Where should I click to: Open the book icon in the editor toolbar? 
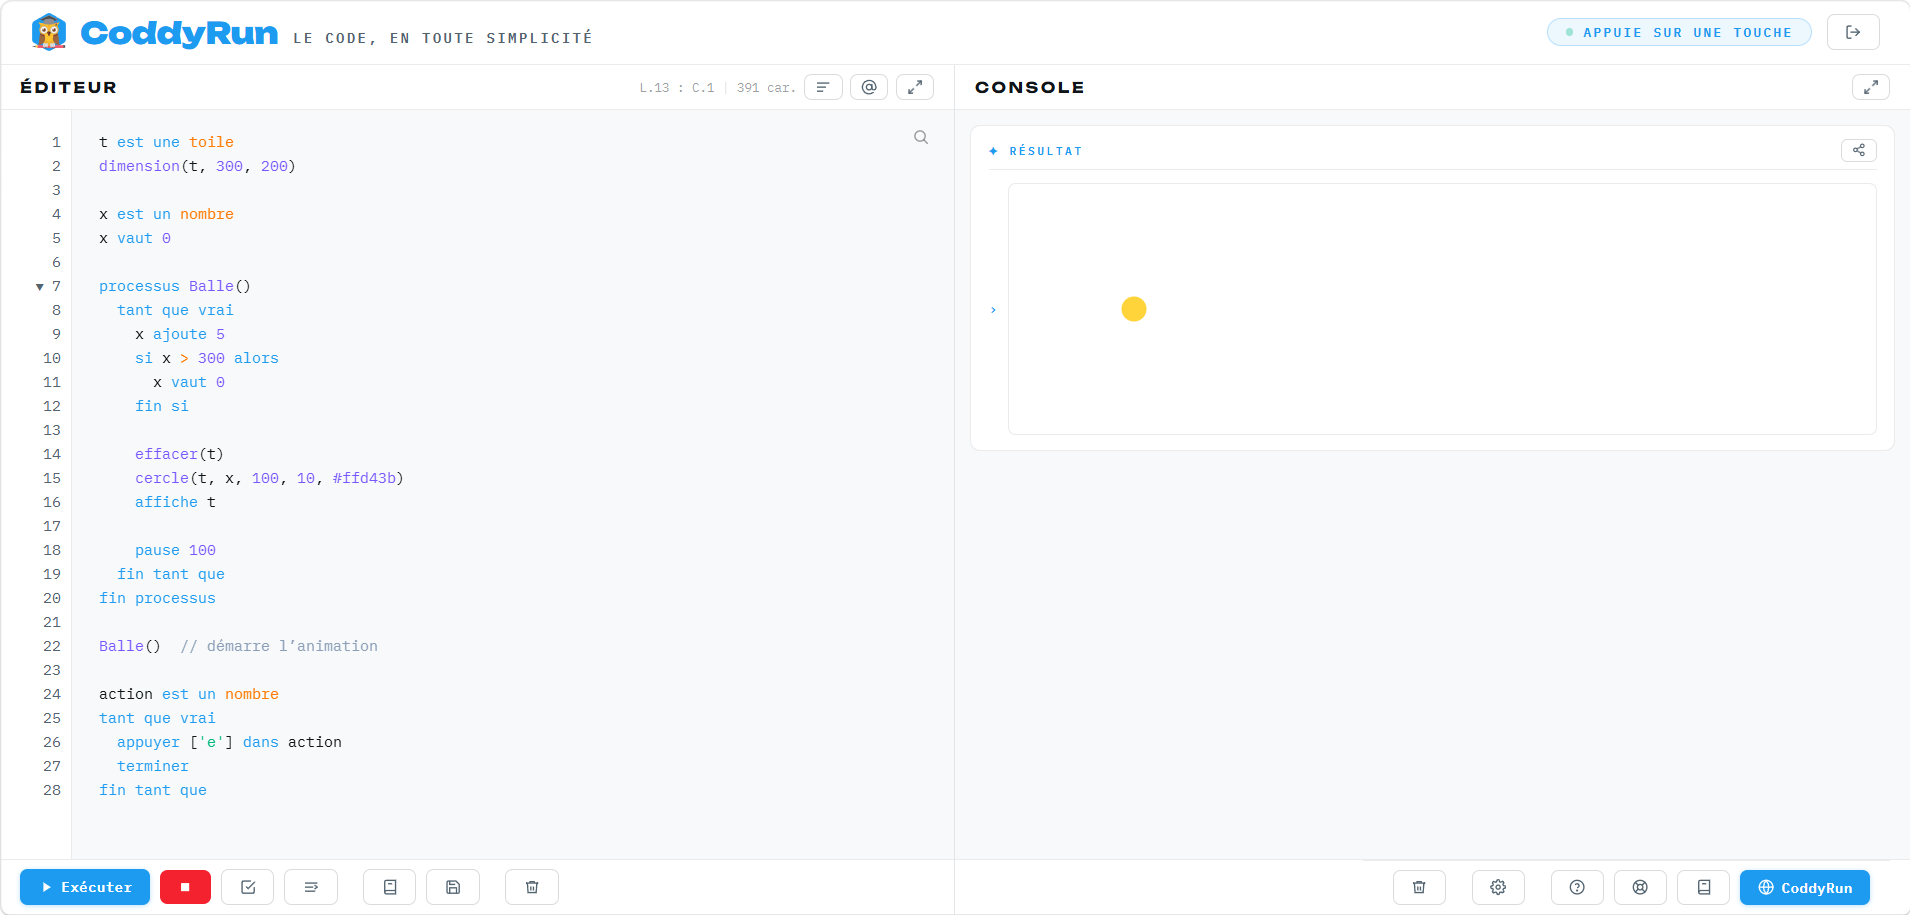390,887
